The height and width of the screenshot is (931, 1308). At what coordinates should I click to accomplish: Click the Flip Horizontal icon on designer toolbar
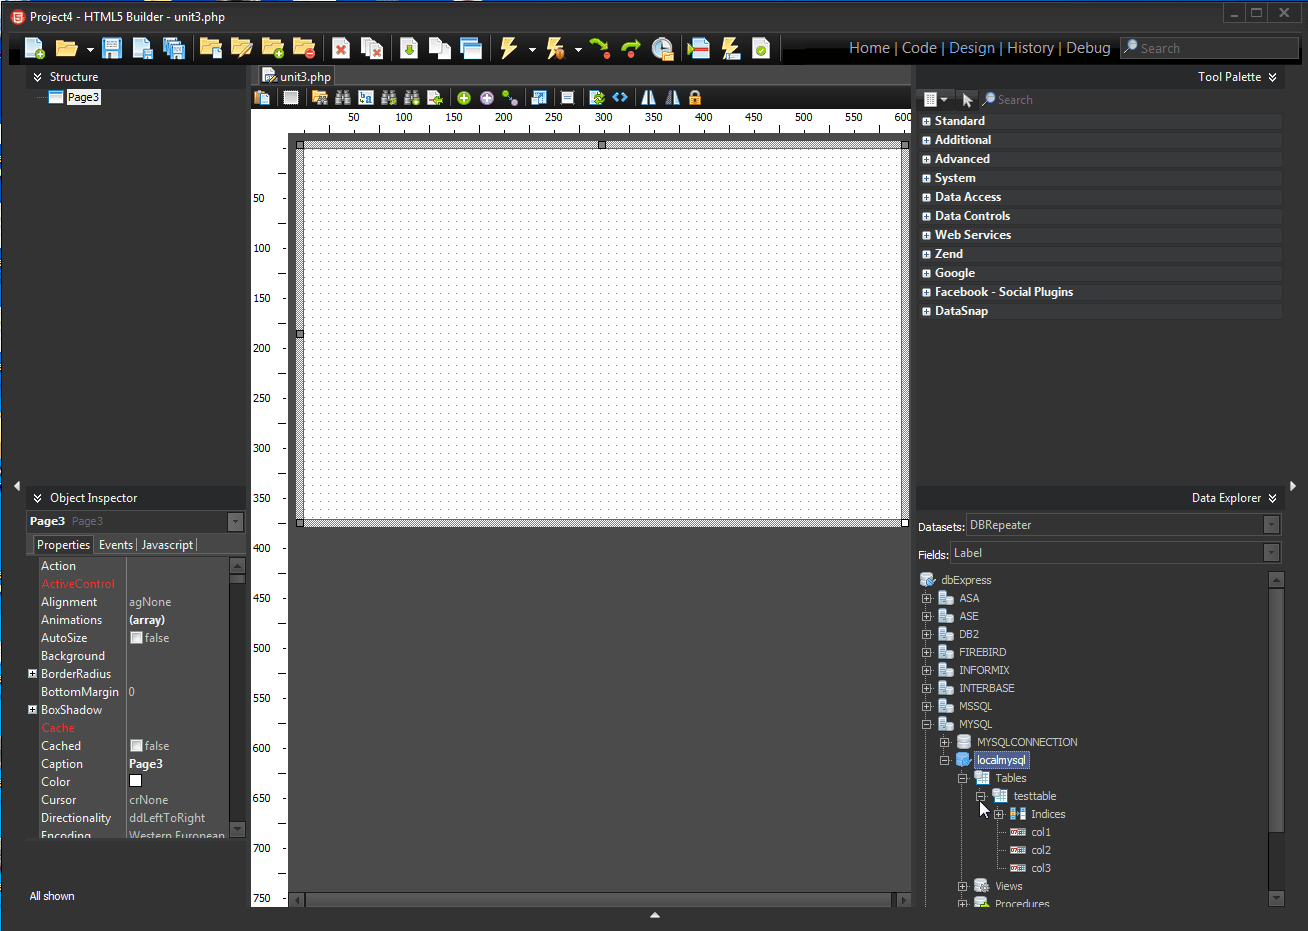[646, 97]
